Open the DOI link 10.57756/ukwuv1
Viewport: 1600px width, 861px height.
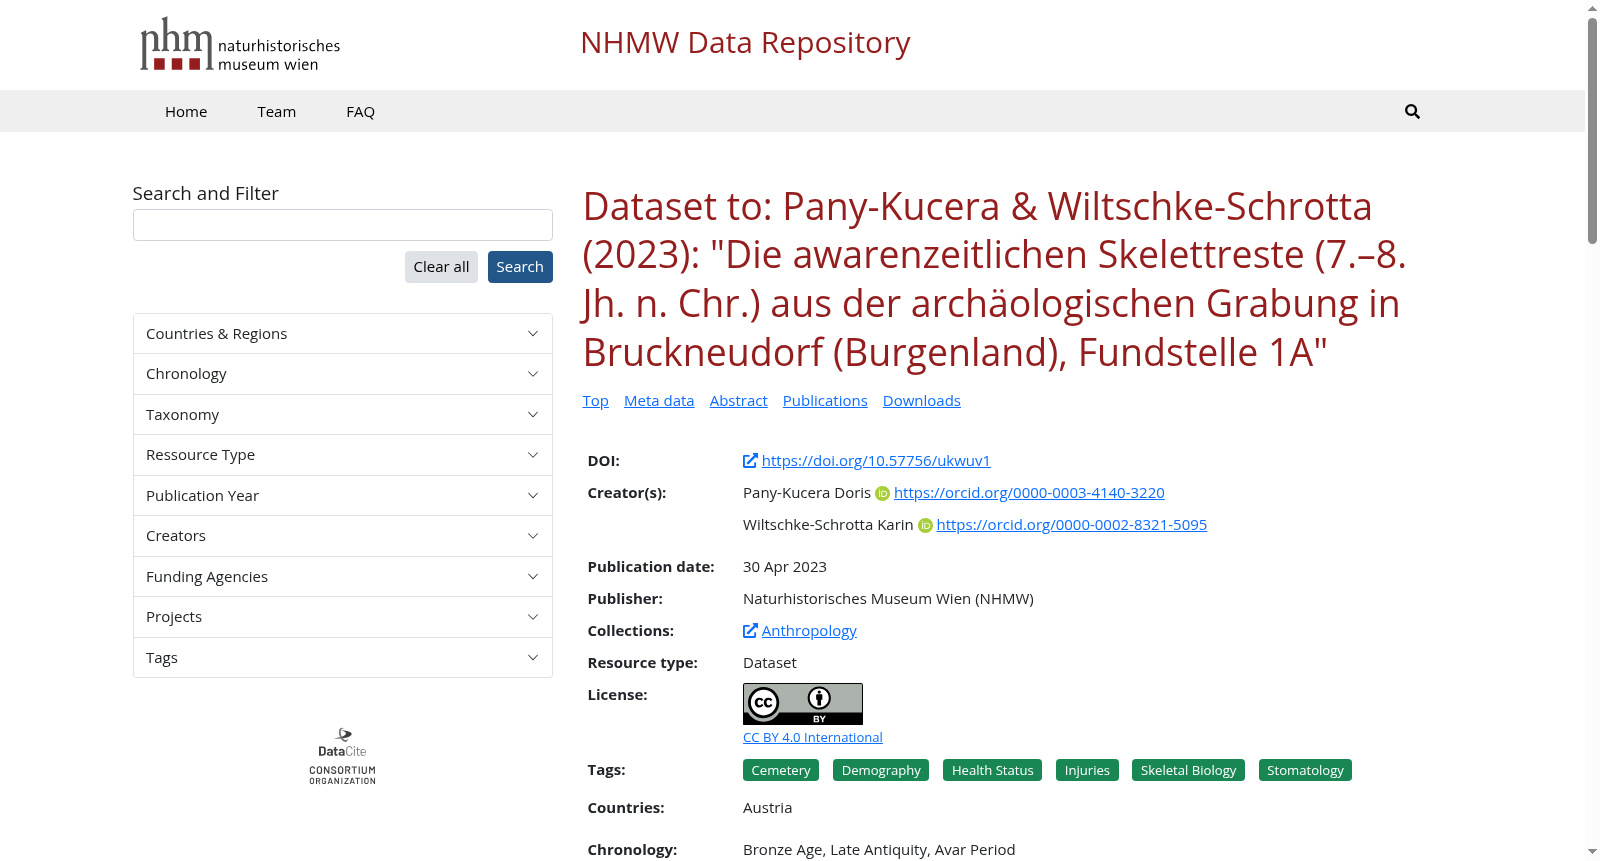click(x=876, y=461)
